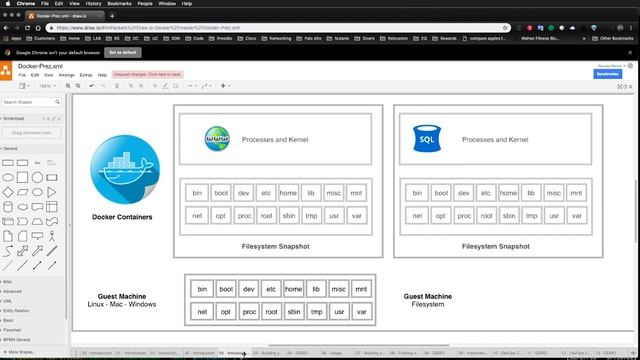Screen dimensions: 640x360
Task: Select the hexagon shape in General palette
Action: (37, 192)
